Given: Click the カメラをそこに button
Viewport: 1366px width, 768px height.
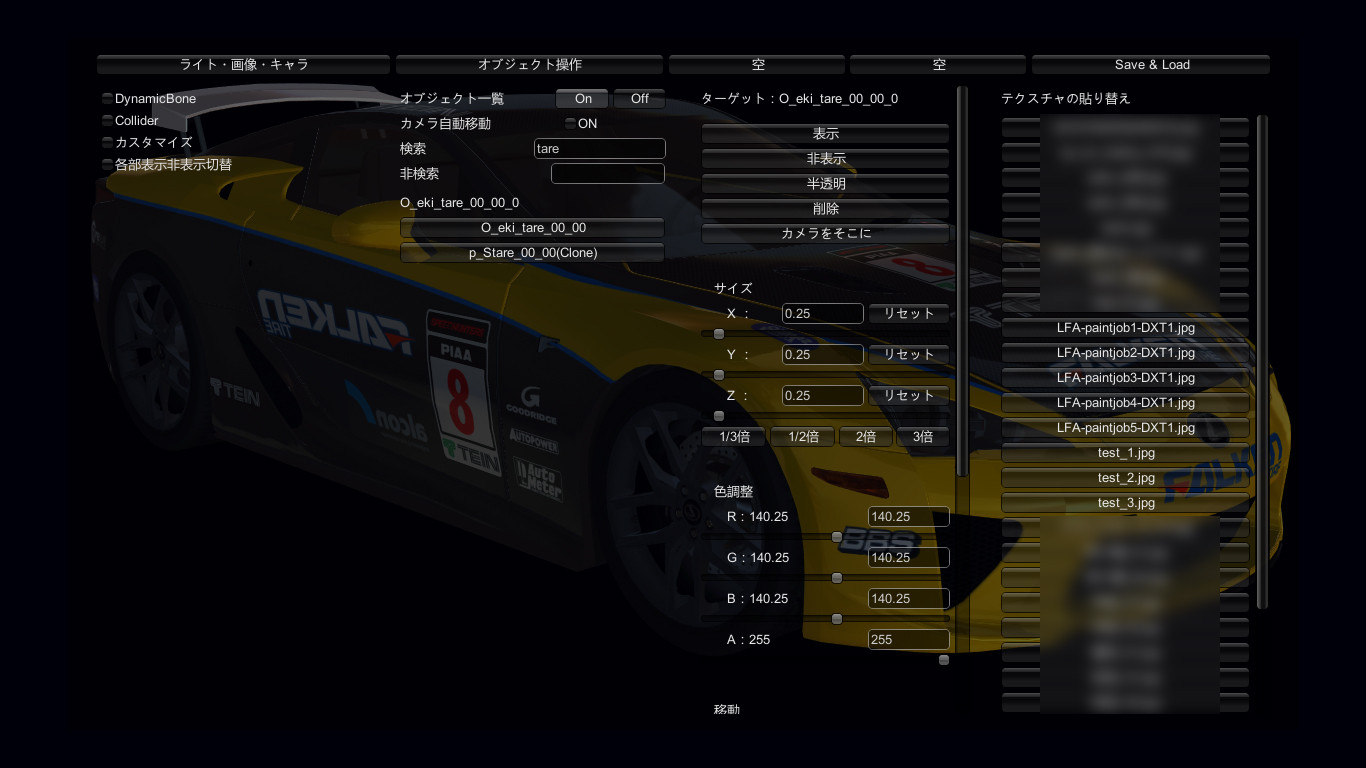Looking at the screenshot, I should (825, 234).
